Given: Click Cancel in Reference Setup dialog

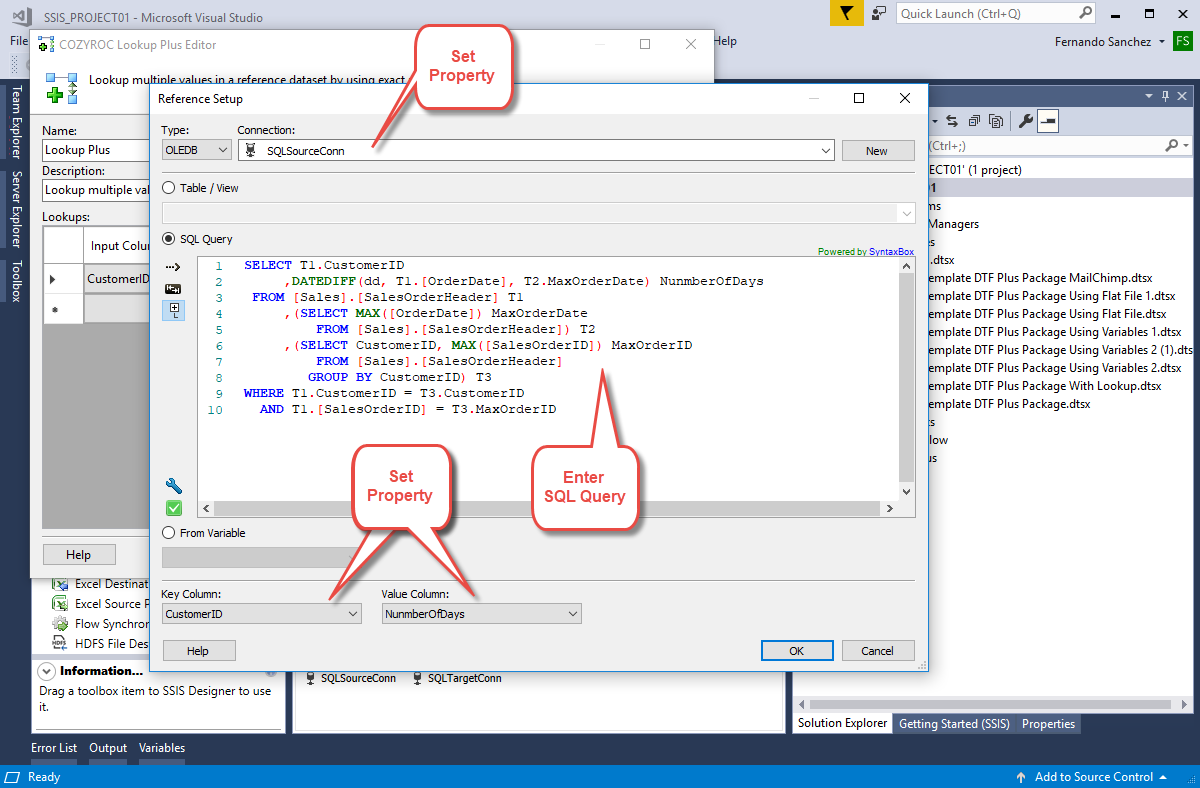Looking at the screenshot, I should click(877, 651).
